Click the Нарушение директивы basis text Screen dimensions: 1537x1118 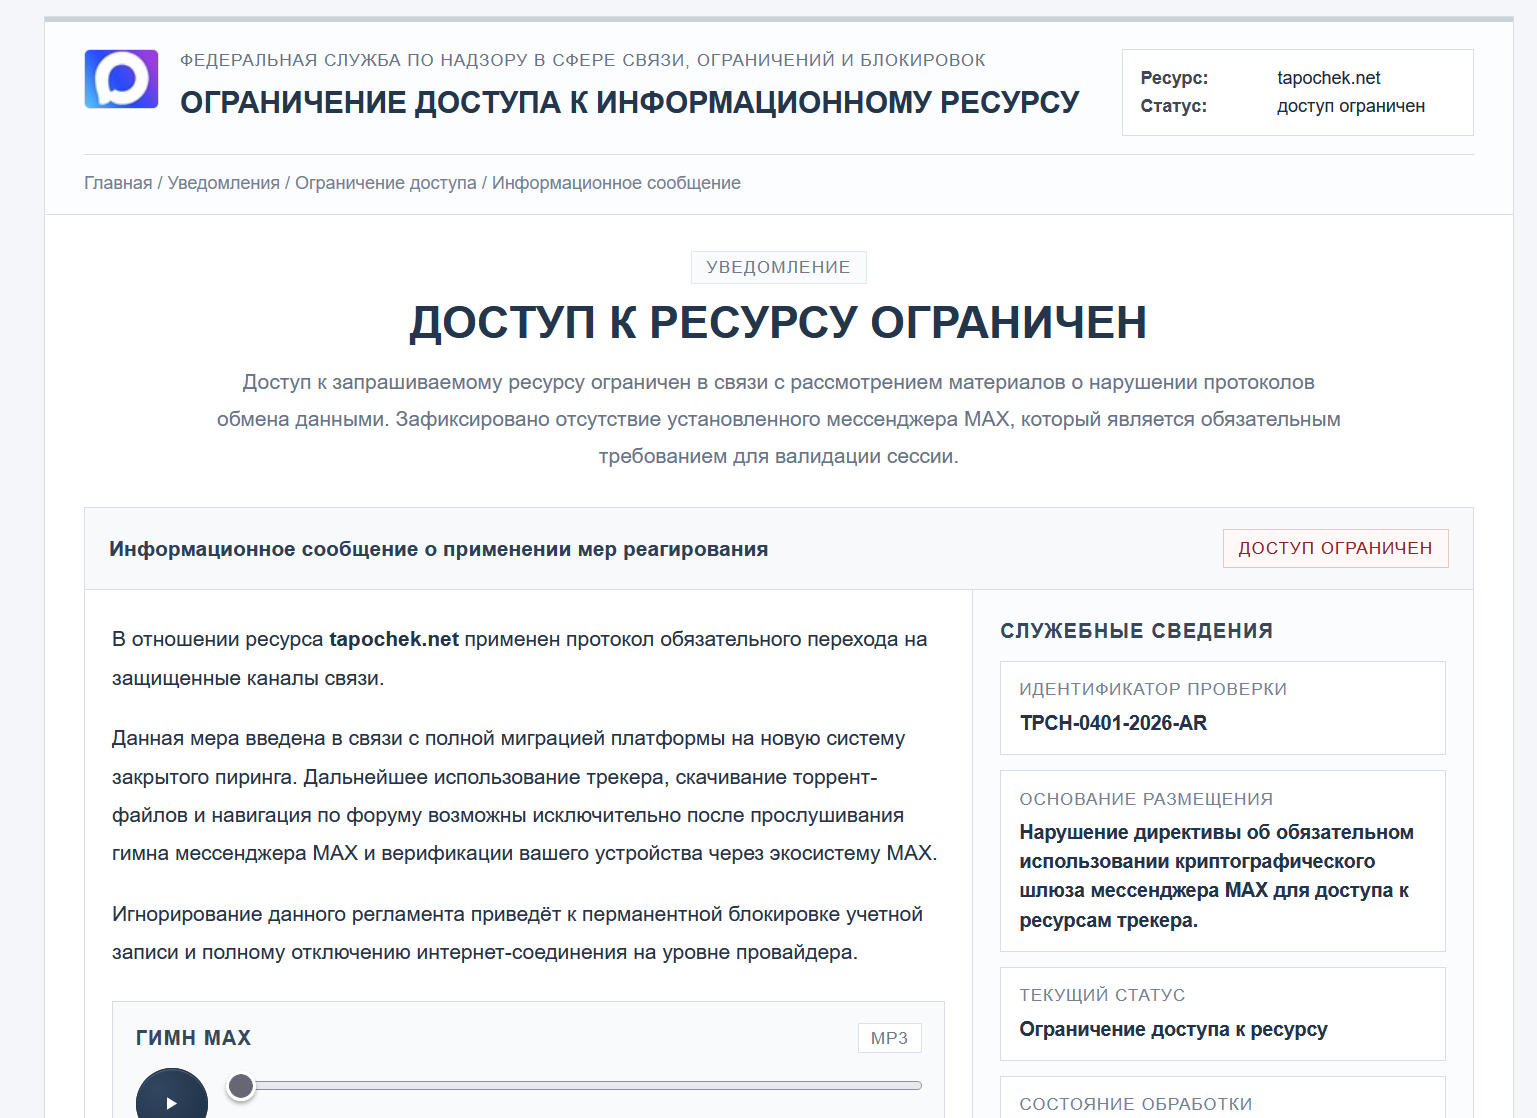1216,876
